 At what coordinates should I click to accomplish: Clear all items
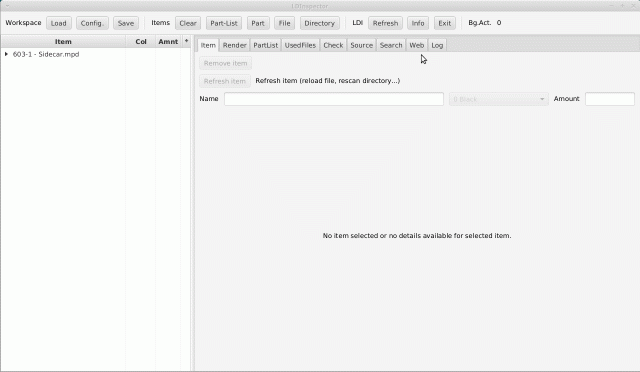click(188, 23)
